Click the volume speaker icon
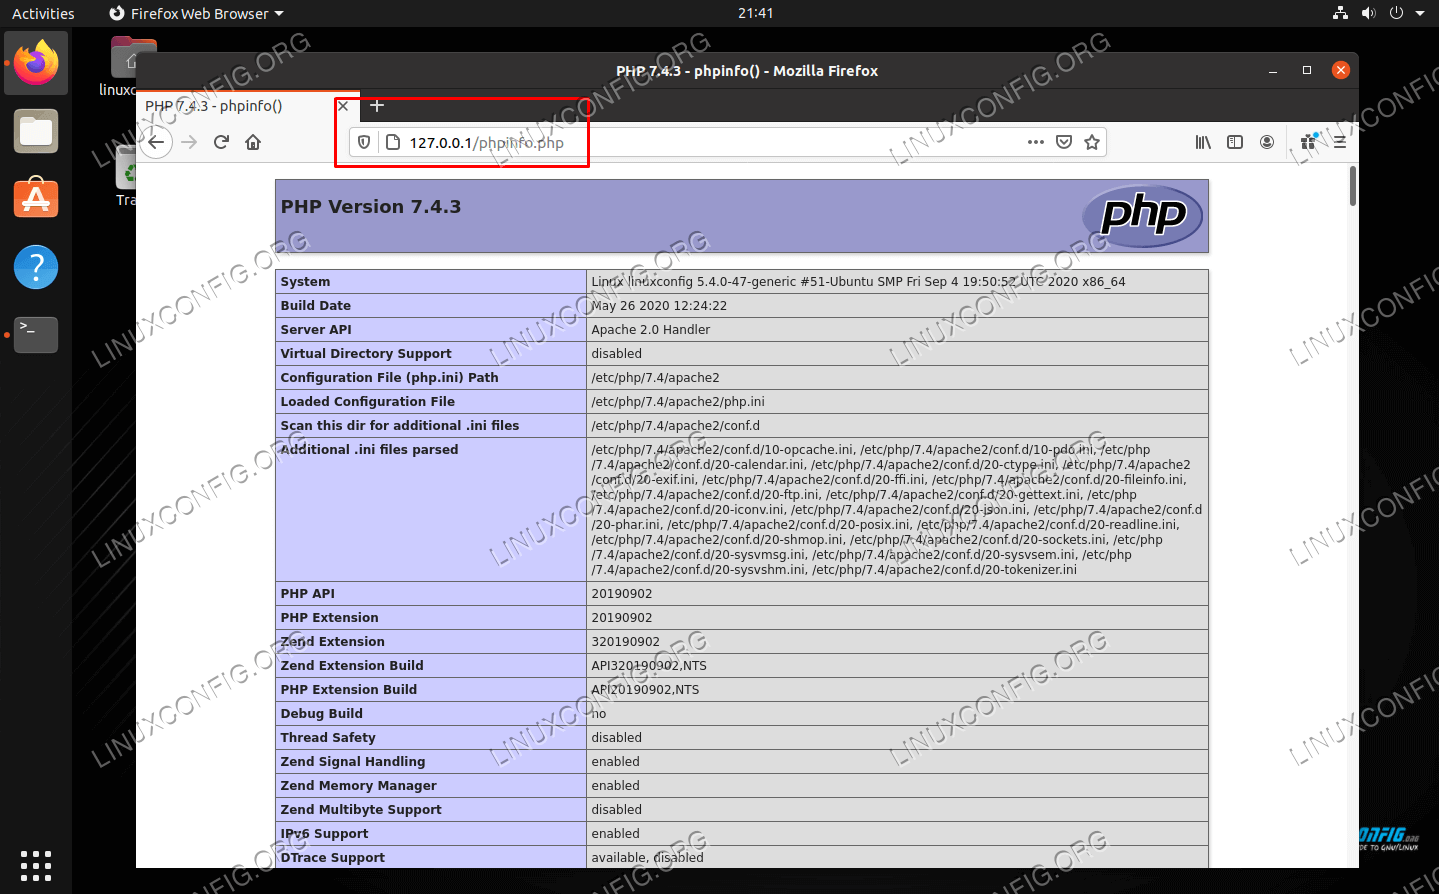Viewport: 1439px width, 894px height. 1368,13
